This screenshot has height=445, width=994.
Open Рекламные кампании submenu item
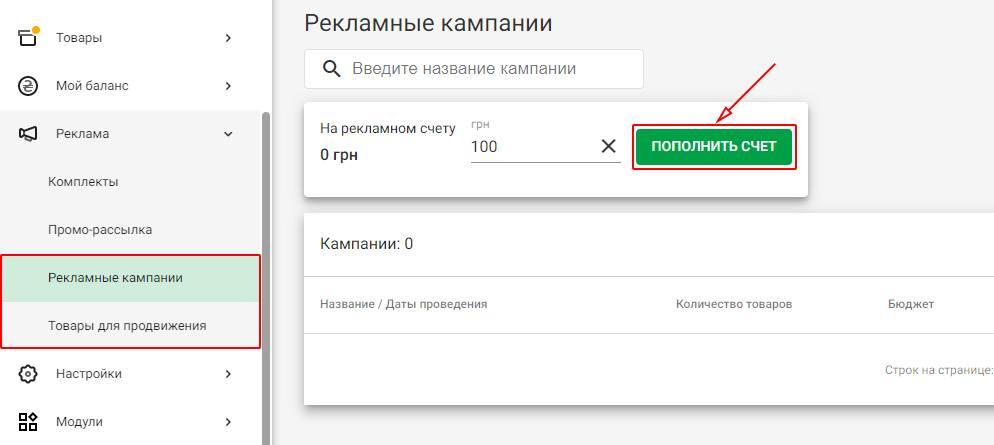tap(130, 278)
